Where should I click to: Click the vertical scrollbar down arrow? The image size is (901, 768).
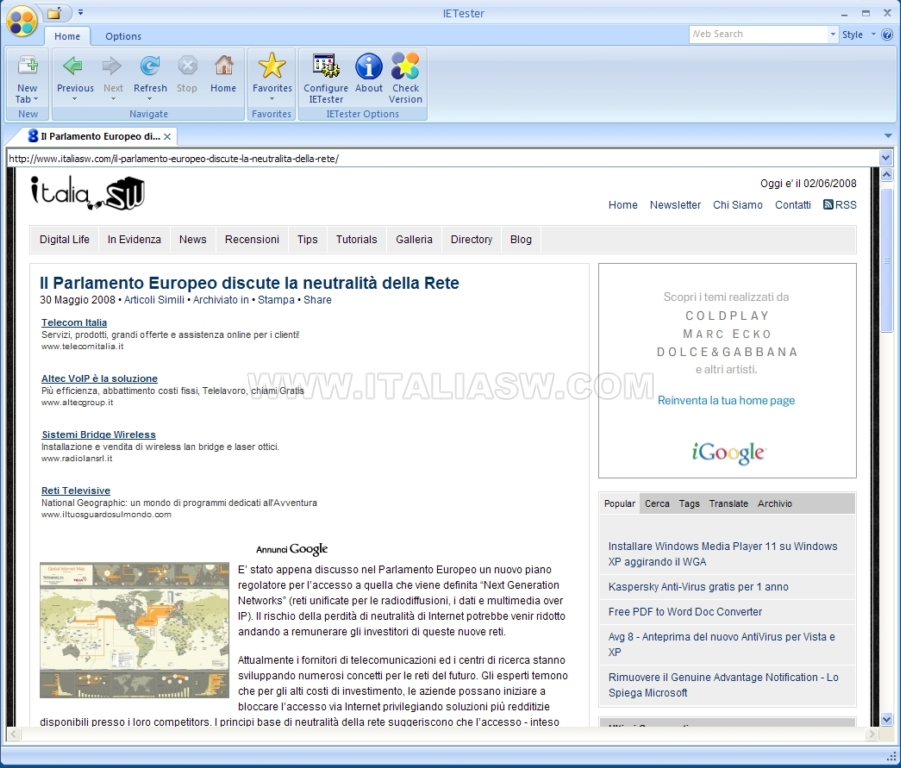[886, 719]
